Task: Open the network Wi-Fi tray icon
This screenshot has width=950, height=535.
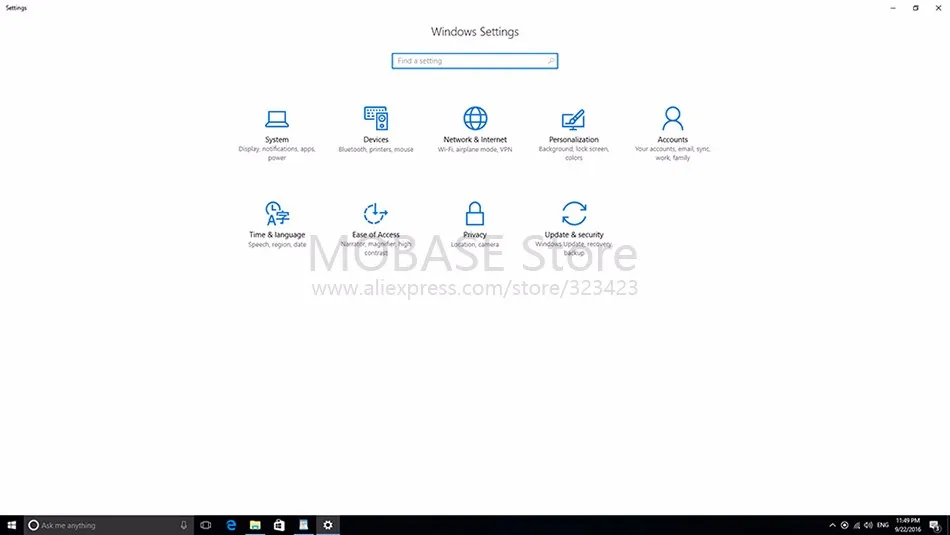Action: tap(857, 525)
